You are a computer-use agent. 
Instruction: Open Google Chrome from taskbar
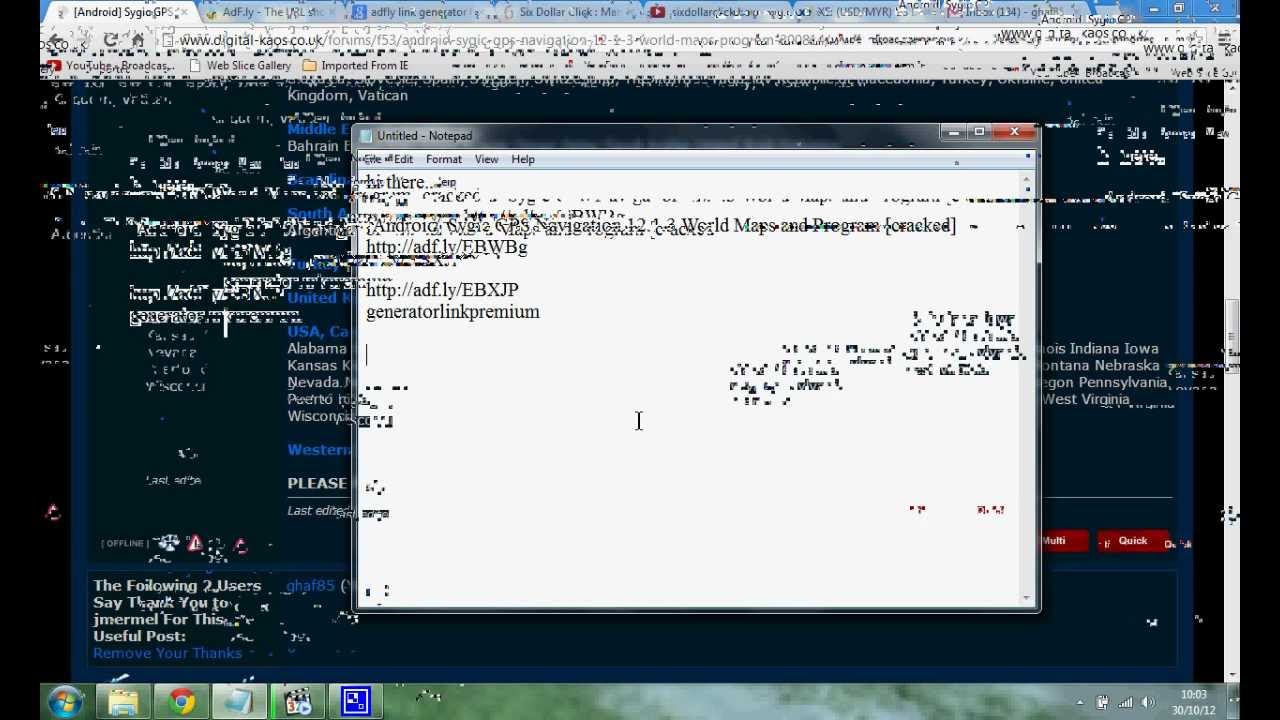pyautogui.click(x=181, y=702)
